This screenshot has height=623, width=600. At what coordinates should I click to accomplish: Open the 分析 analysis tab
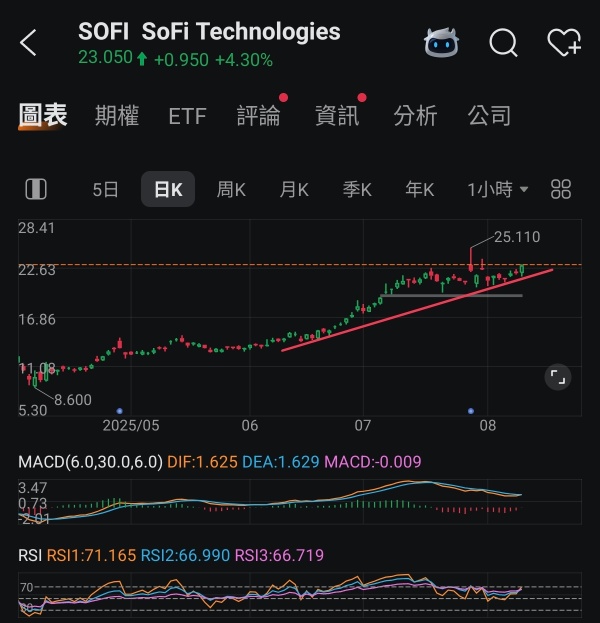(415, 116)
